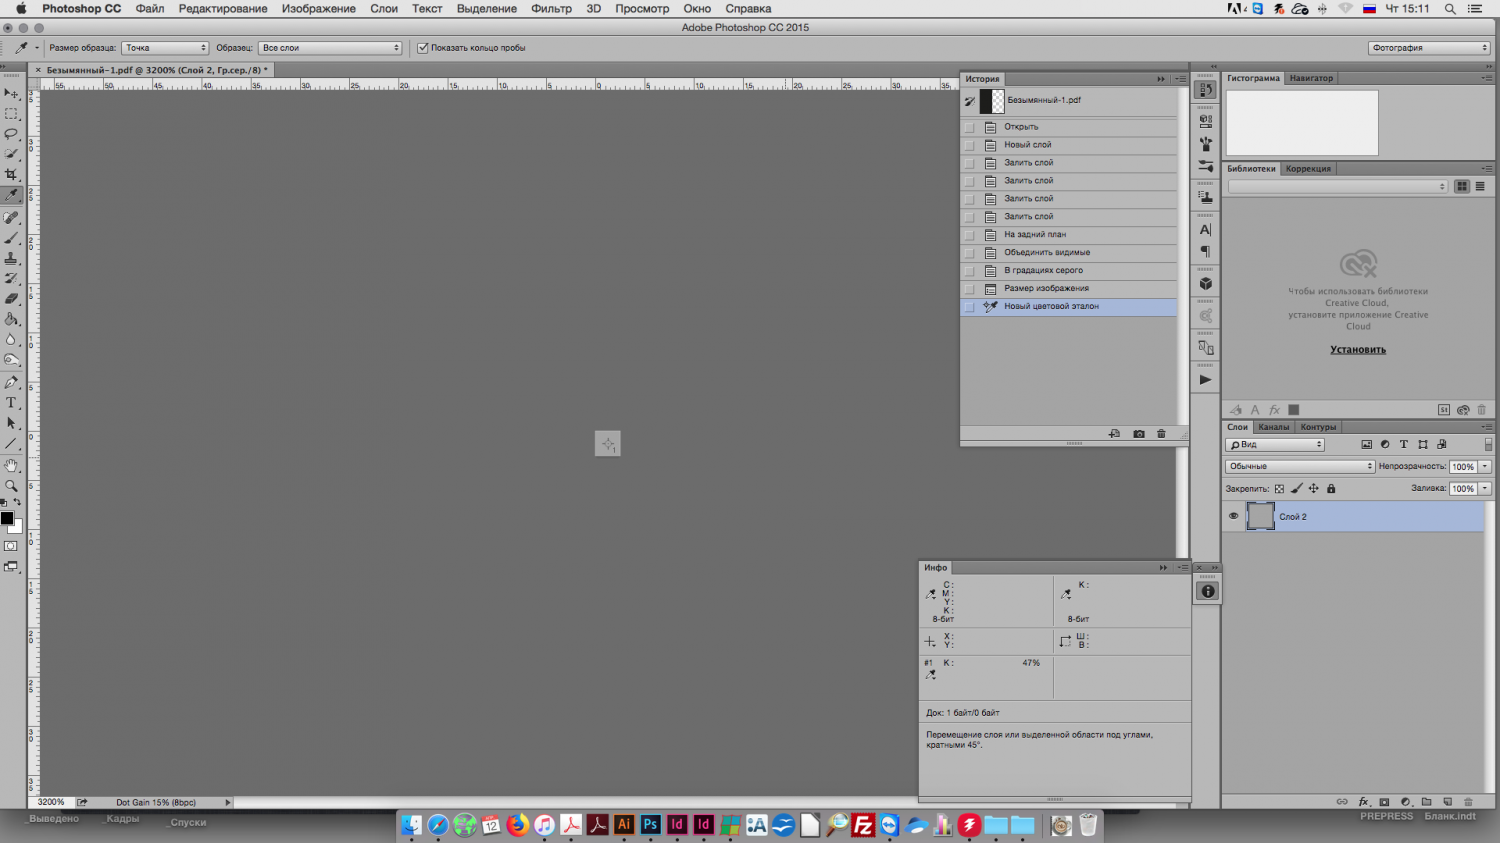
Task: Open the Фотография workspace dropdown
Action: (1430, 48)
